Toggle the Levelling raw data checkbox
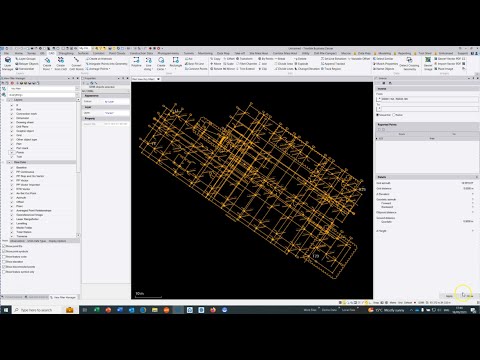 click(12, 223)
